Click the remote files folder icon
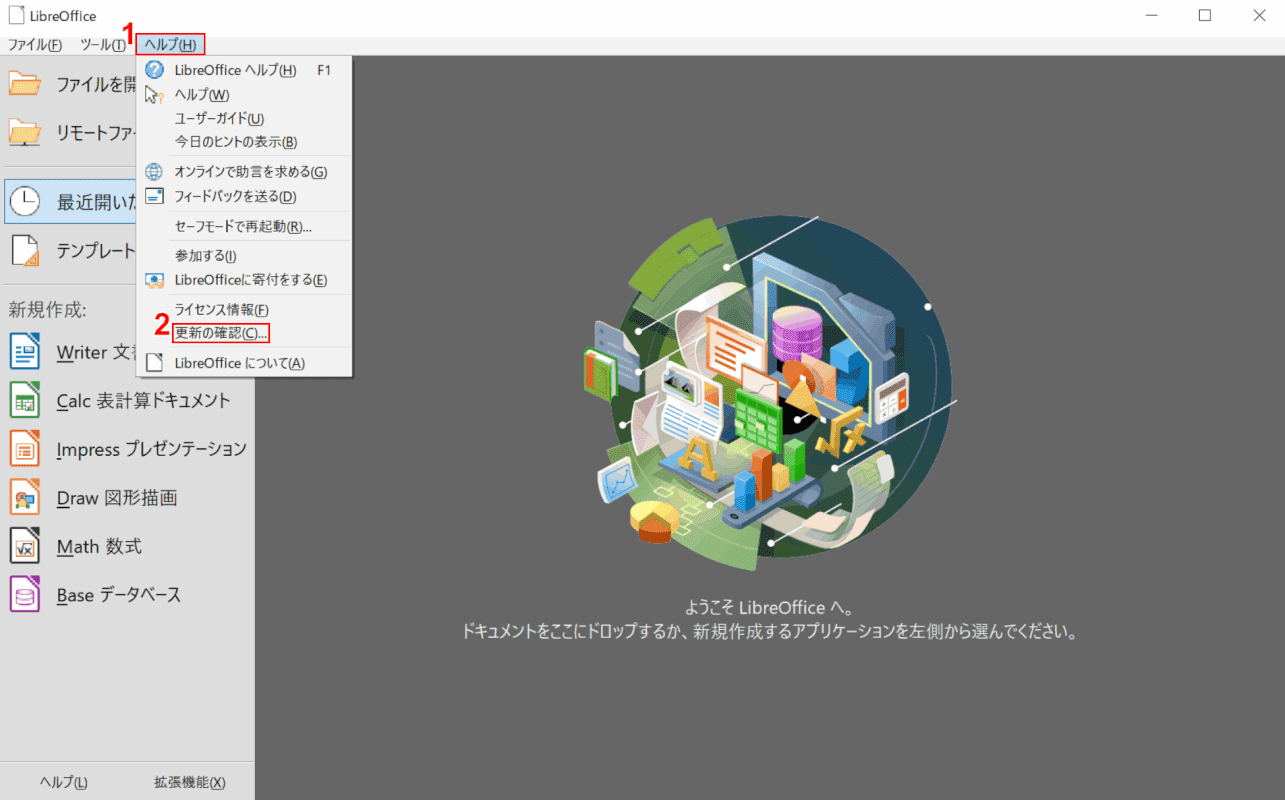 (26, 132)
